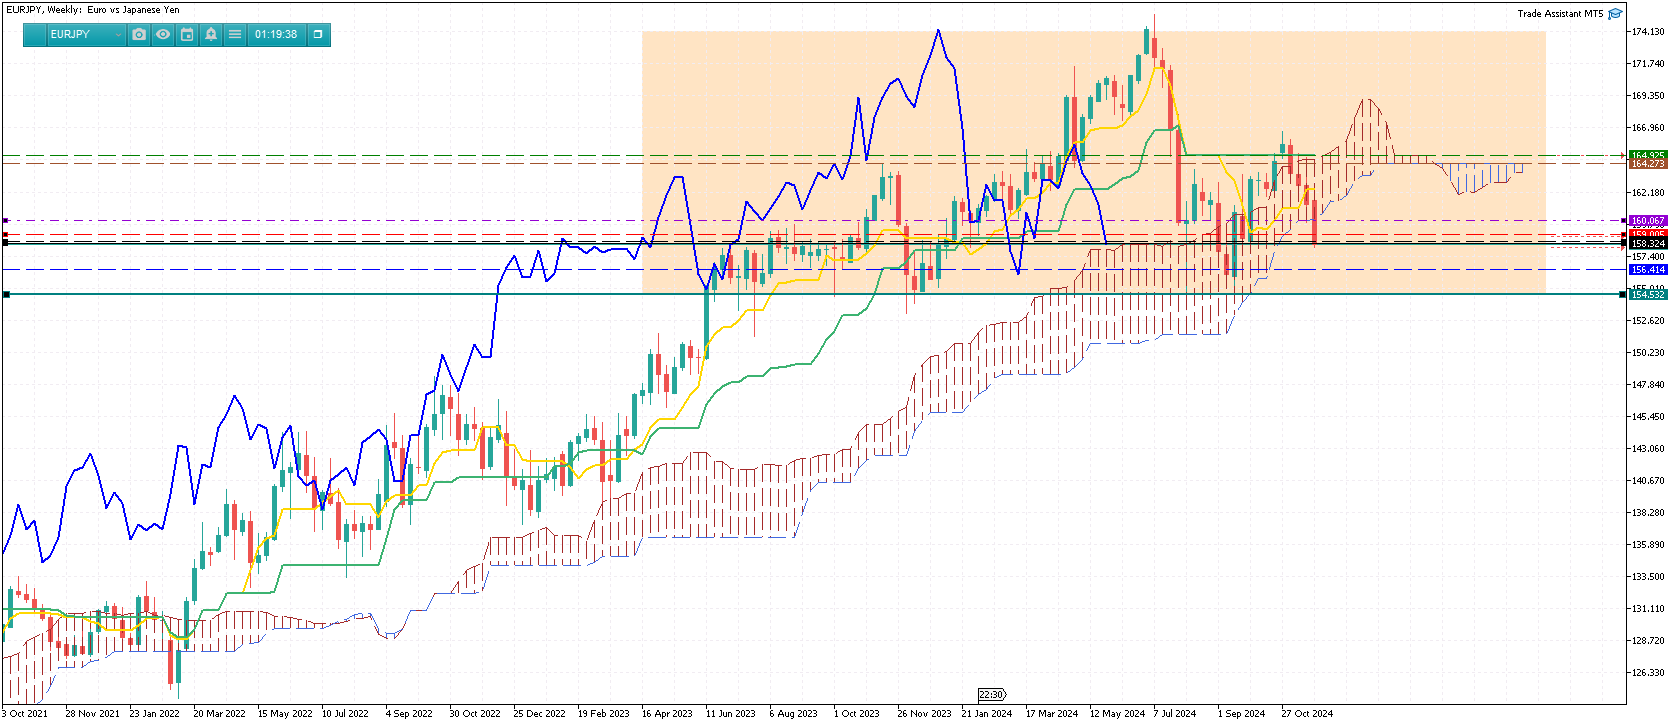Click the 143.060 price scale value
The width and height of the screenshot is (1679, 725).
(1648, 449)
